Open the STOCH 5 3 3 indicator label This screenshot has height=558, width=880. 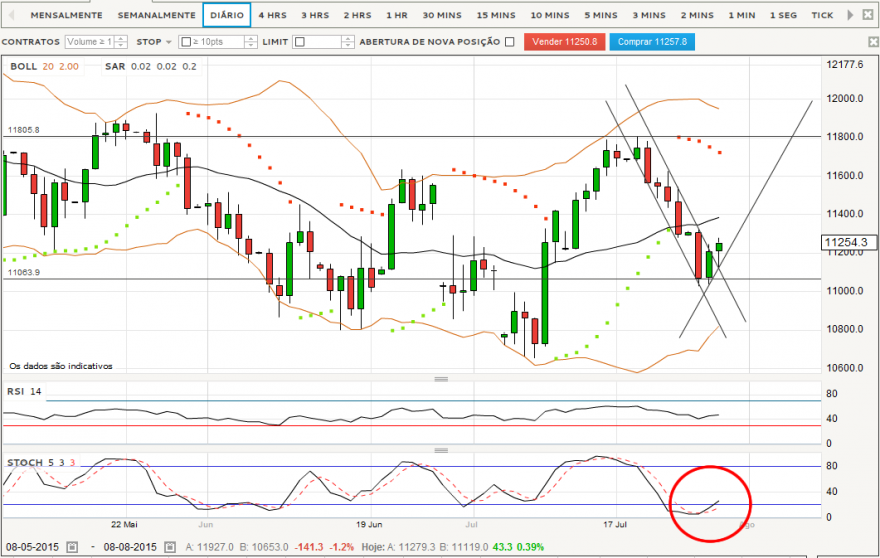point(41,463)
